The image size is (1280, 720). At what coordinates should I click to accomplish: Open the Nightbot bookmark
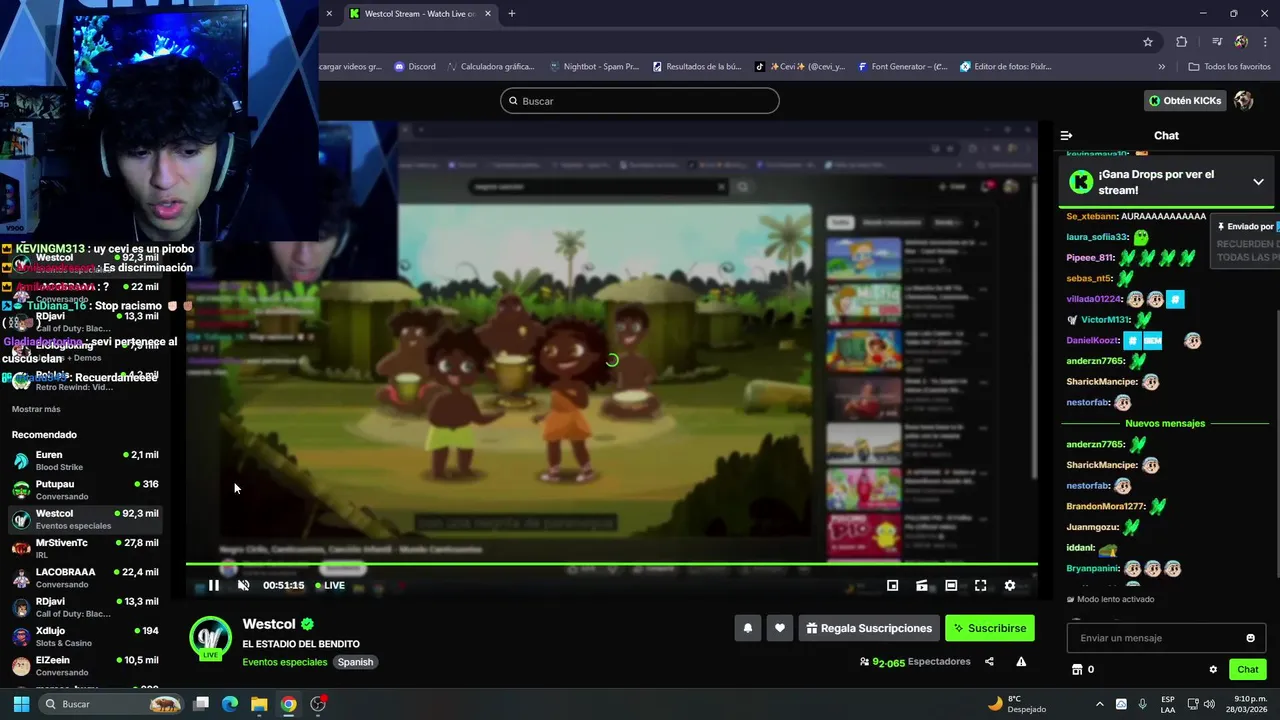click(594, 67)
